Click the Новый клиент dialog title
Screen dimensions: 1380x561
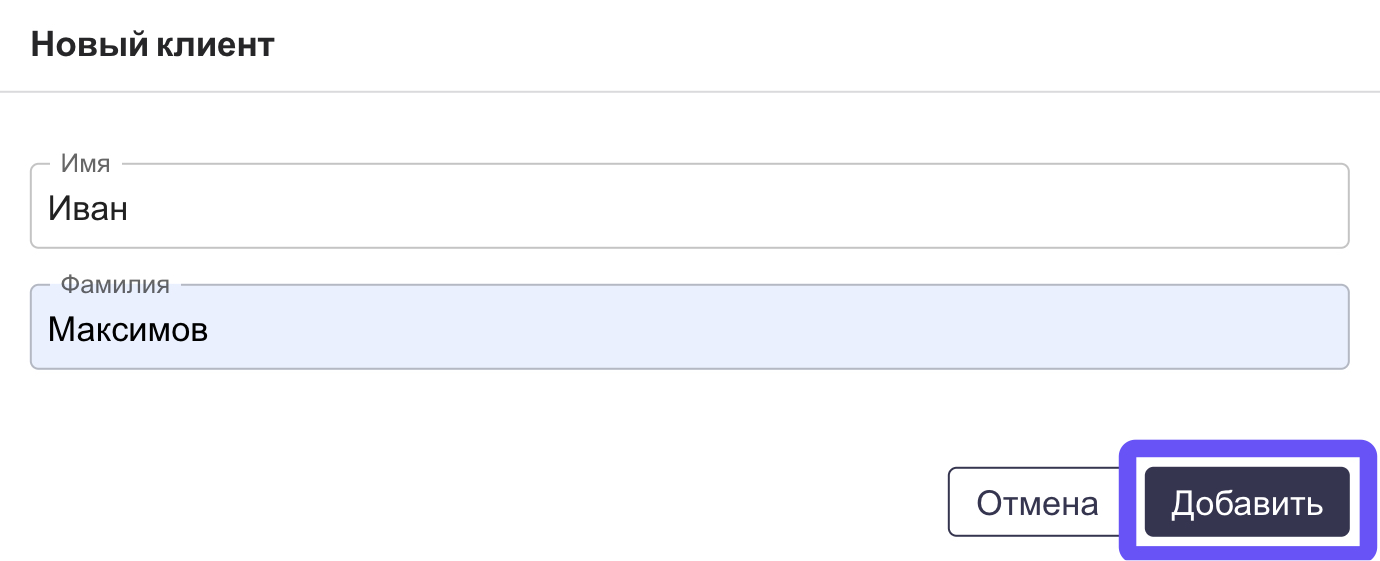(152, 45)
